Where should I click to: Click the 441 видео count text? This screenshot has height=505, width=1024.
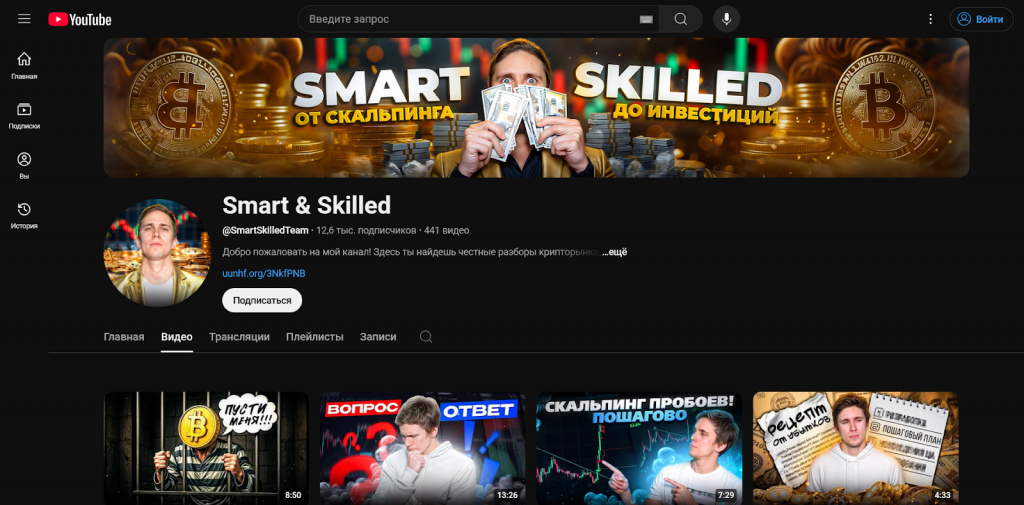447,230
